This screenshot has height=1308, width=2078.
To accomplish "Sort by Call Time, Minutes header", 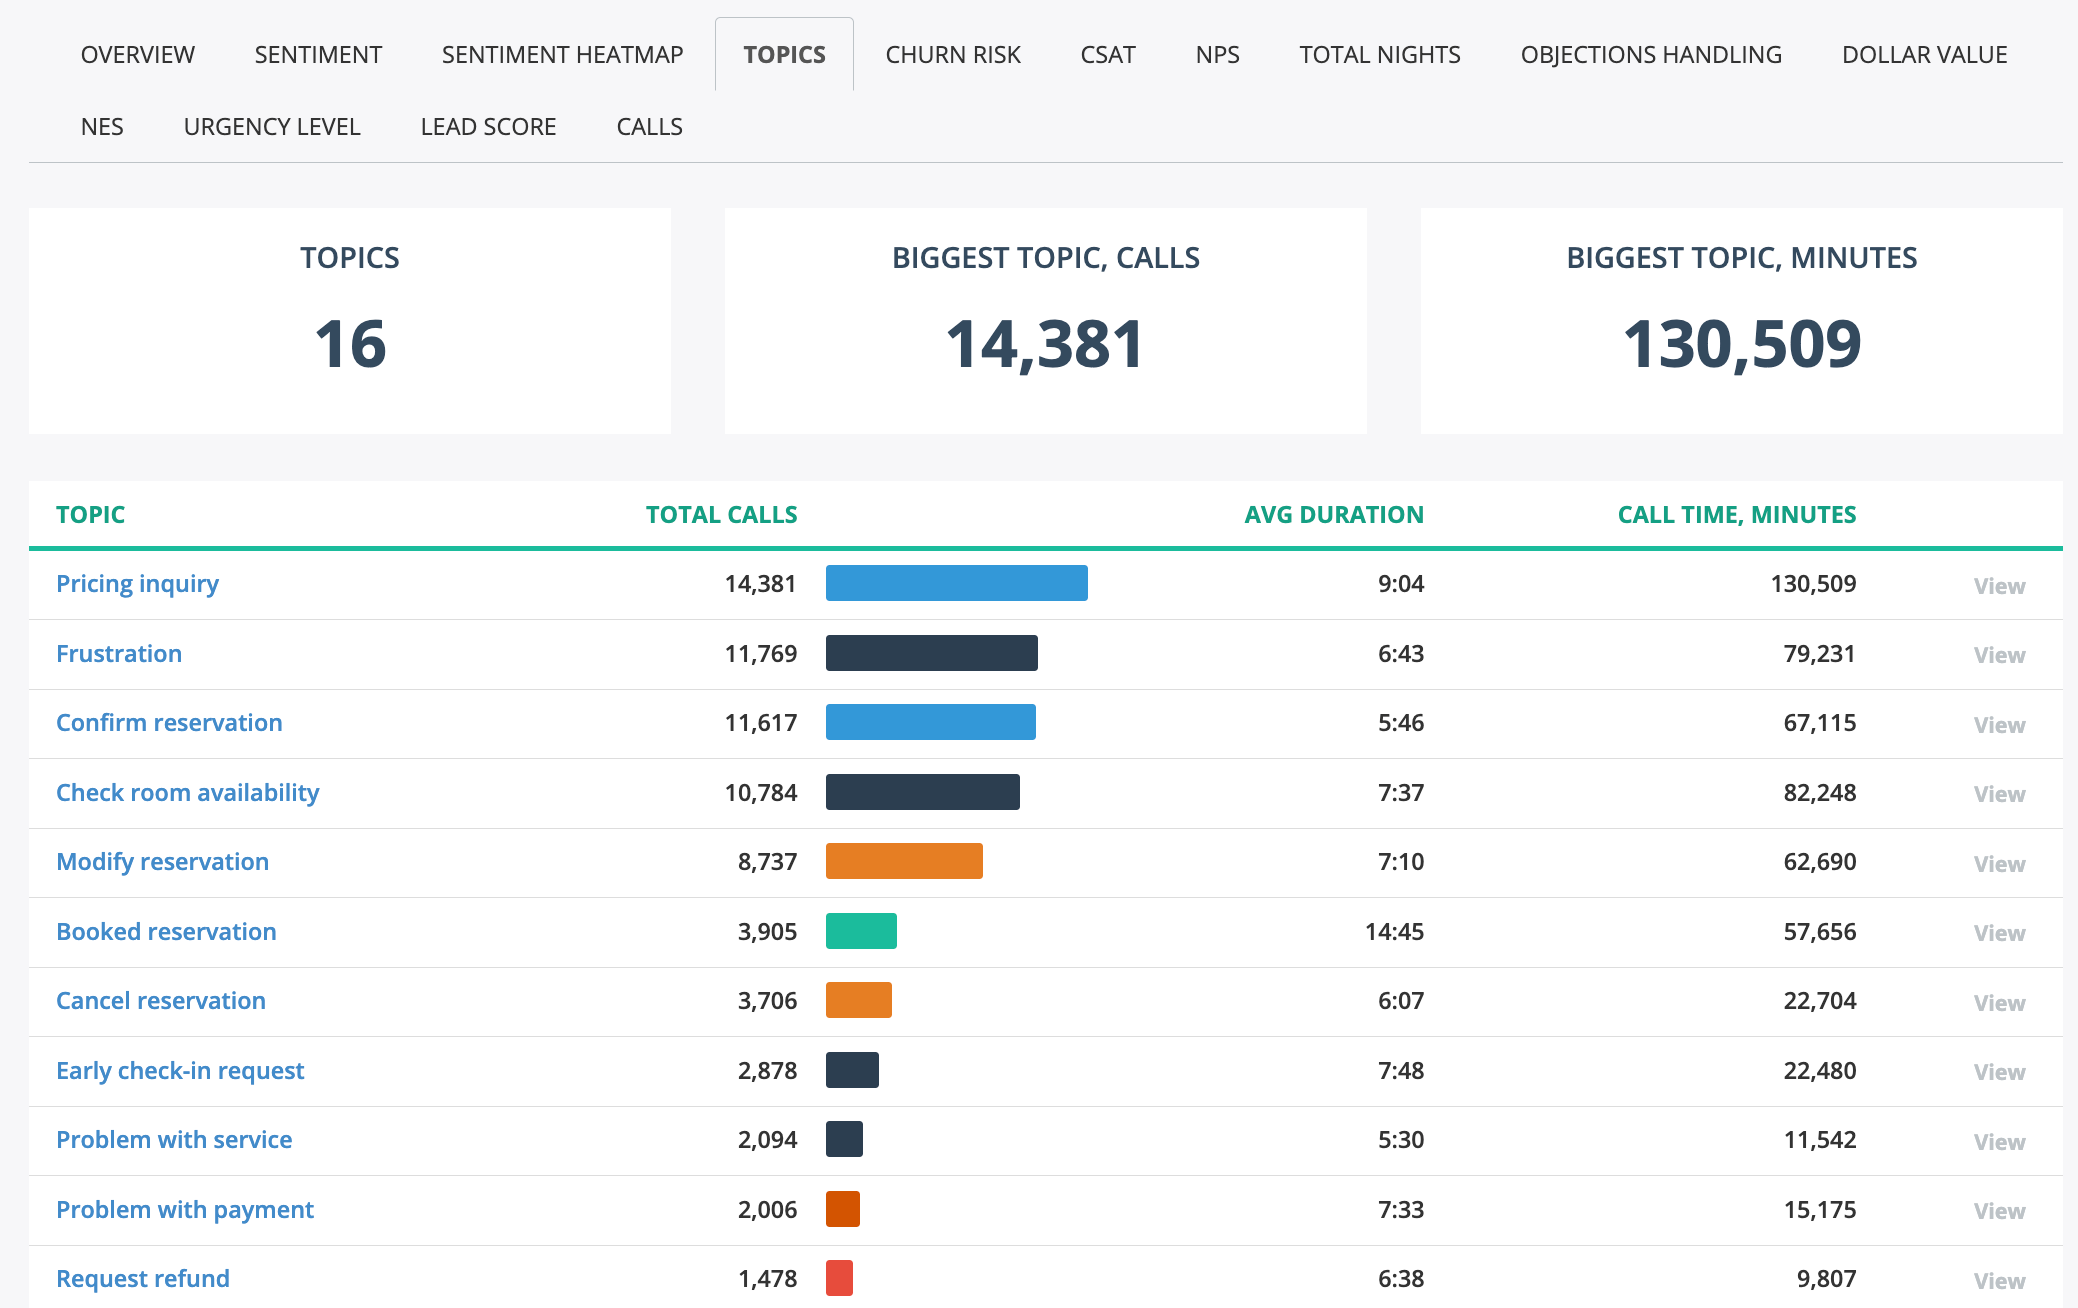I will [x=1736, y=515].
